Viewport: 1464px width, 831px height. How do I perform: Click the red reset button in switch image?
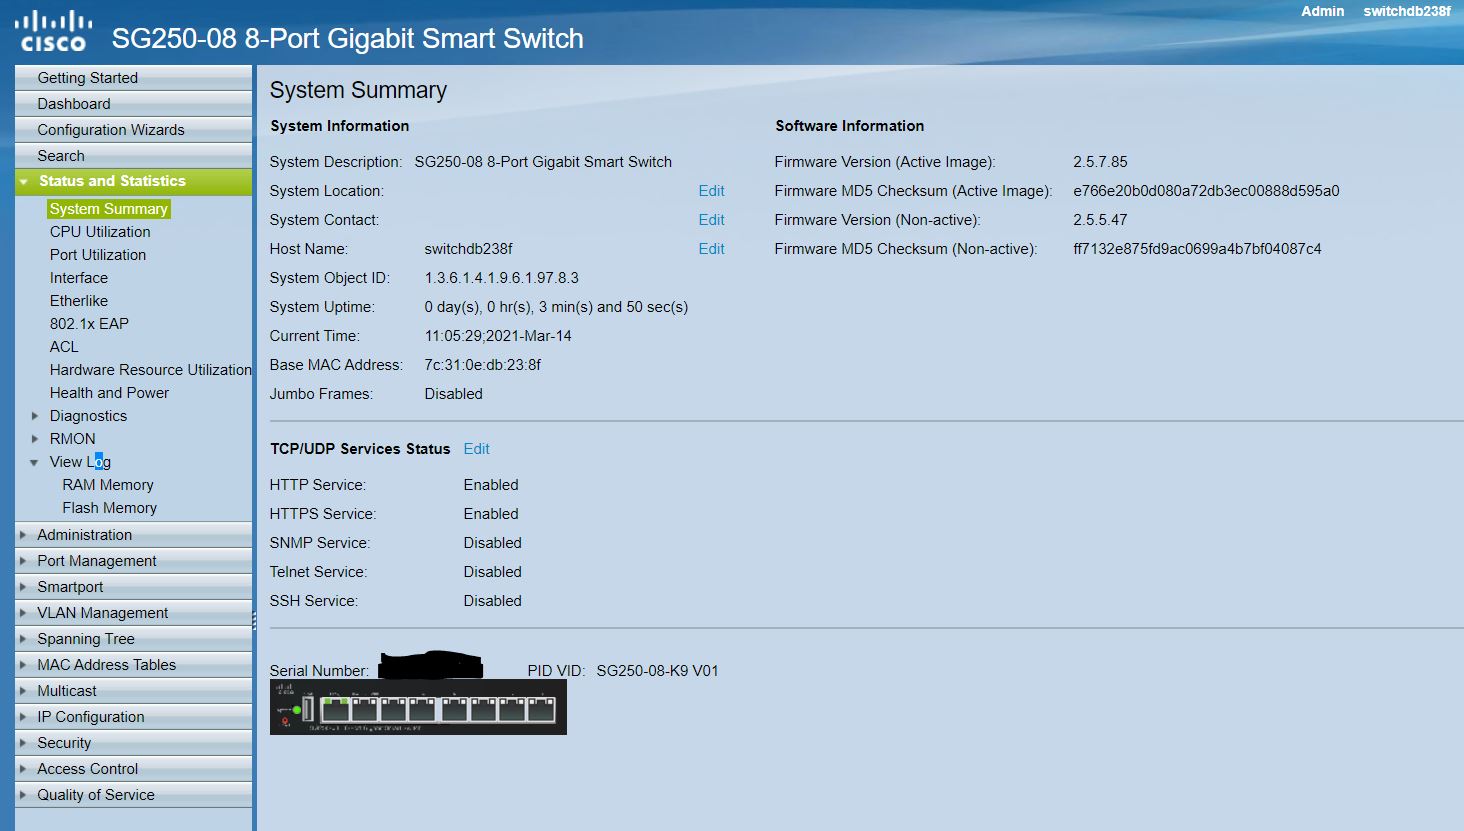tap(285, 721)
